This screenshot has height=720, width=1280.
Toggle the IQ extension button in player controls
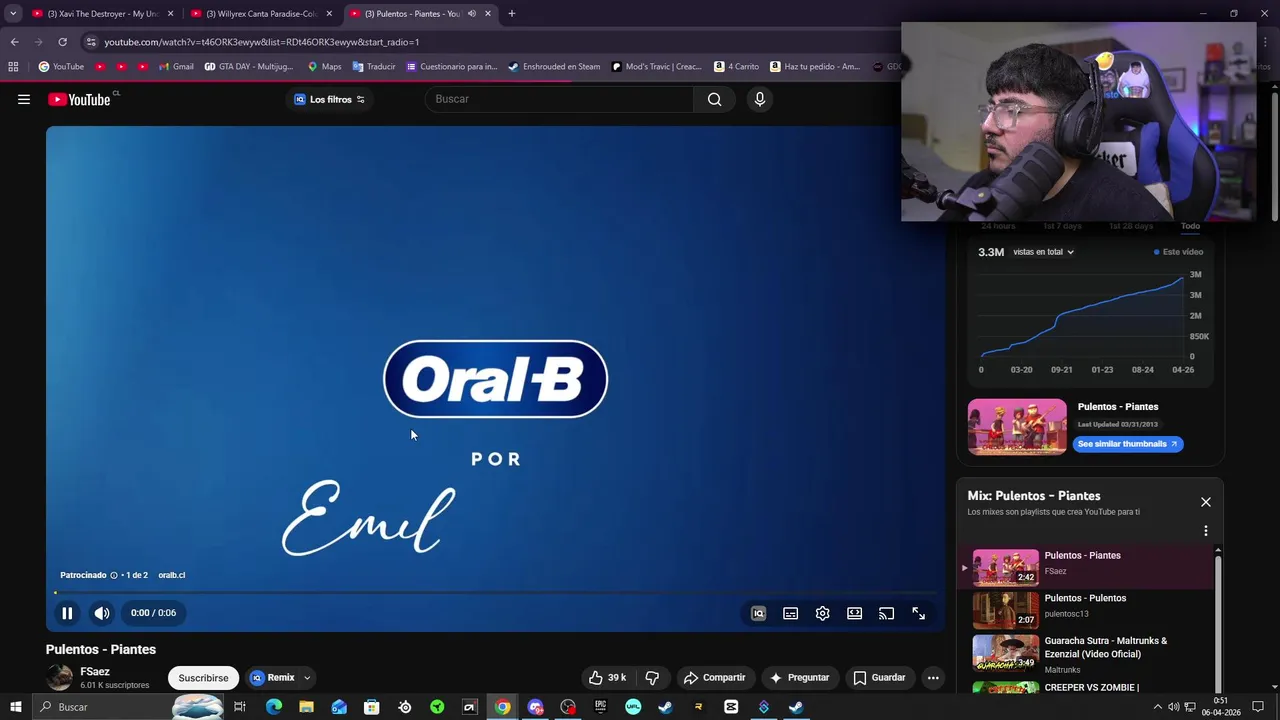tap(758, 613)
